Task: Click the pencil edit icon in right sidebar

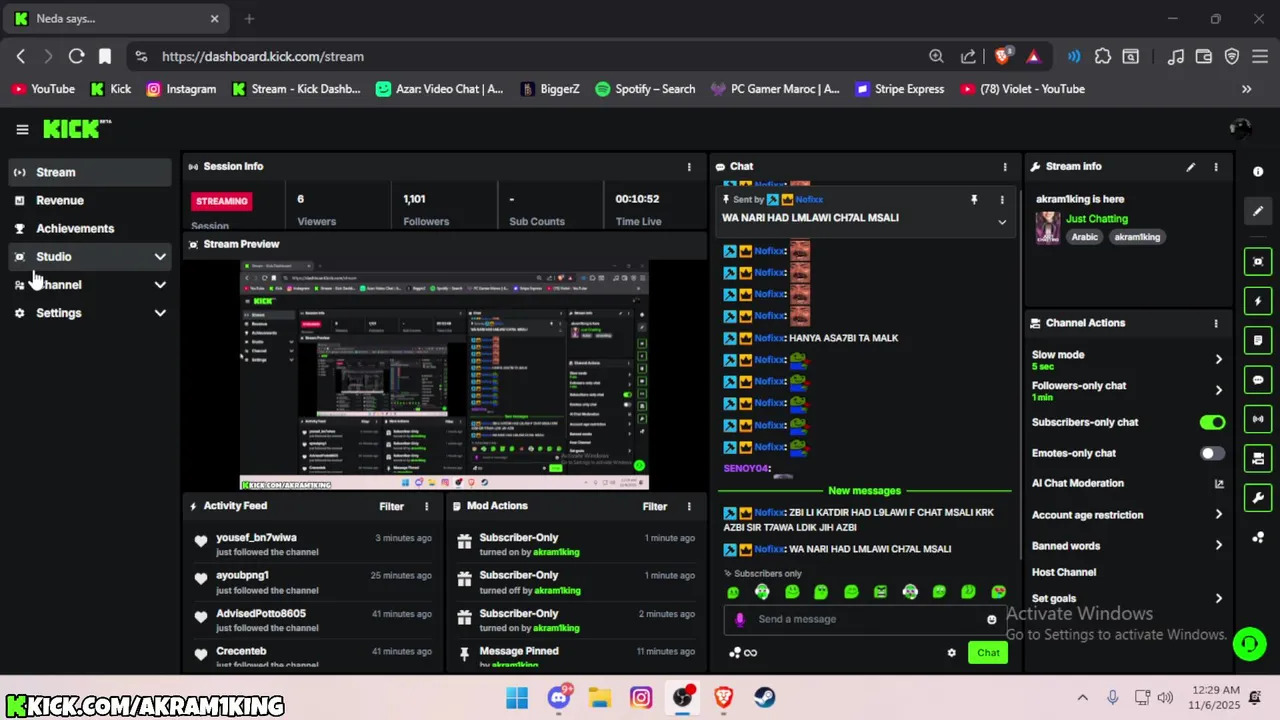Action: pos(1258,211)
